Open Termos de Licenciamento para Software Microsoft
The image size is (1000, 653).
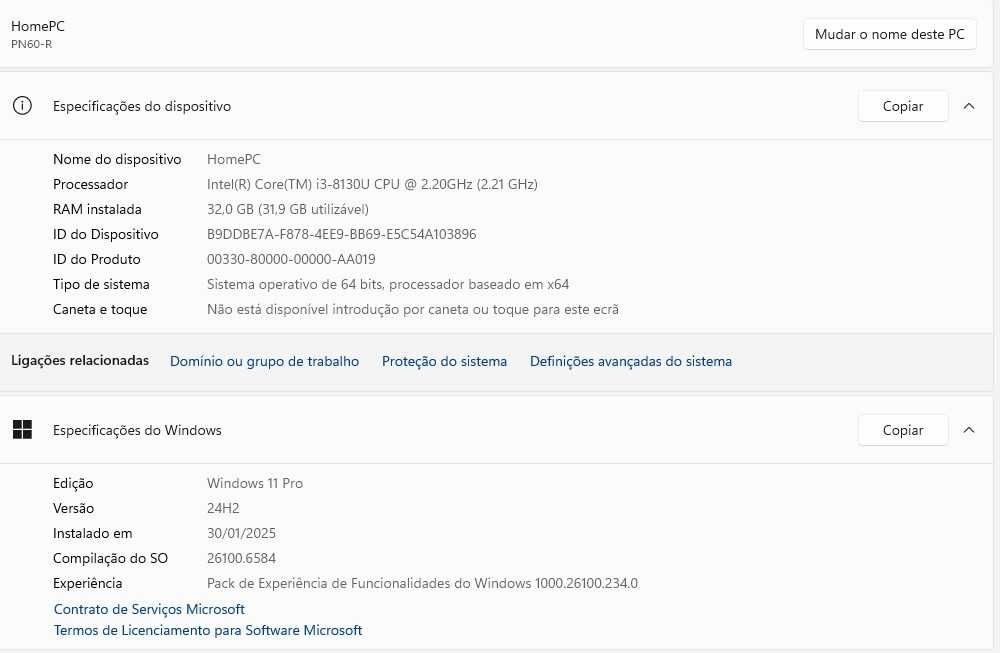point(208,630)
